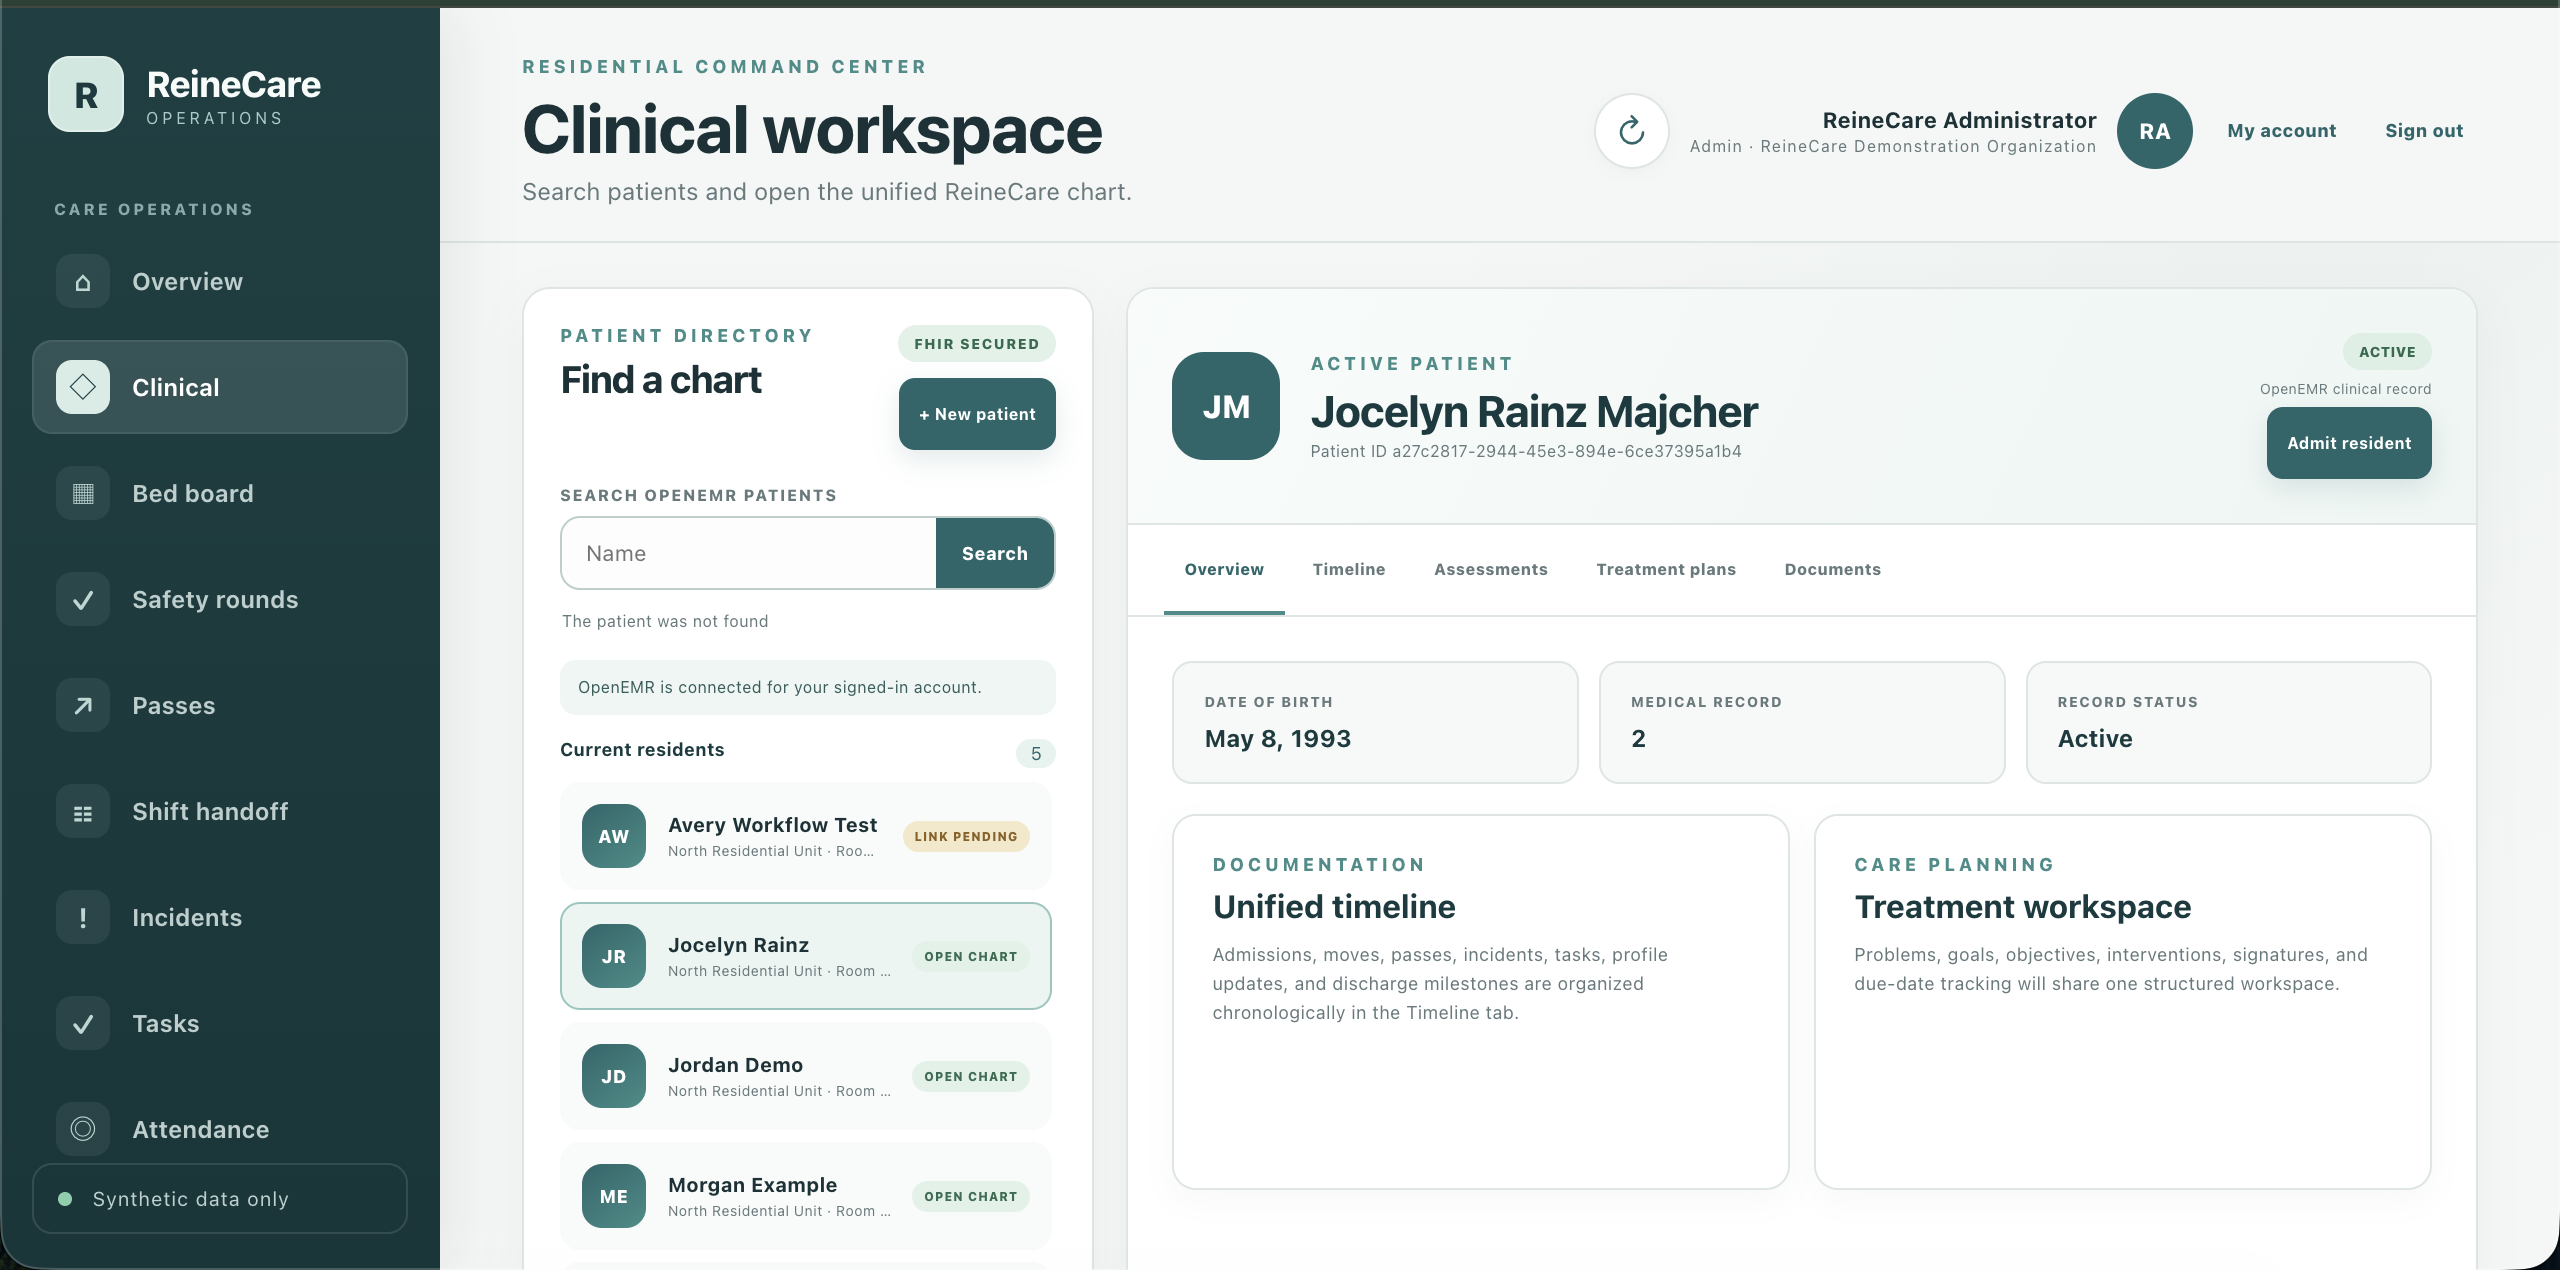Click the Admit resident button
Viewport: 2560px width, 1270px height.
point(2349,443)
